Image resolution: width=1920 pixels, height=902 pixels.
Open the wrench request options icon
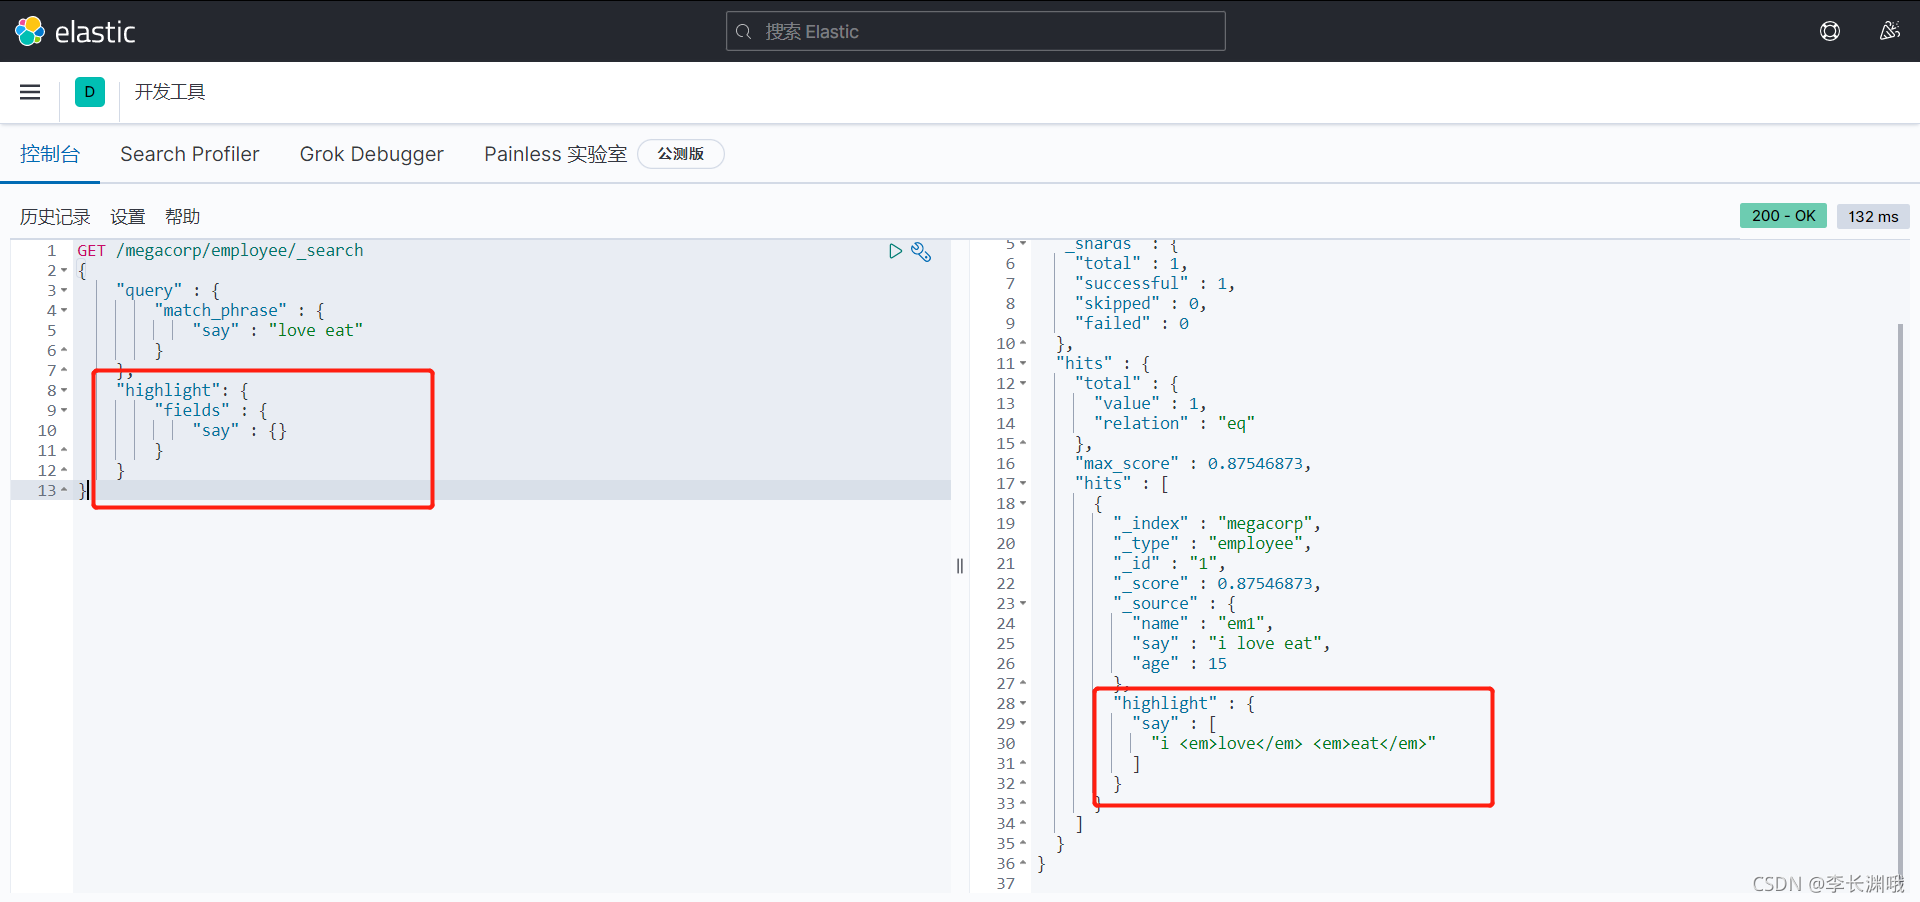921,252
